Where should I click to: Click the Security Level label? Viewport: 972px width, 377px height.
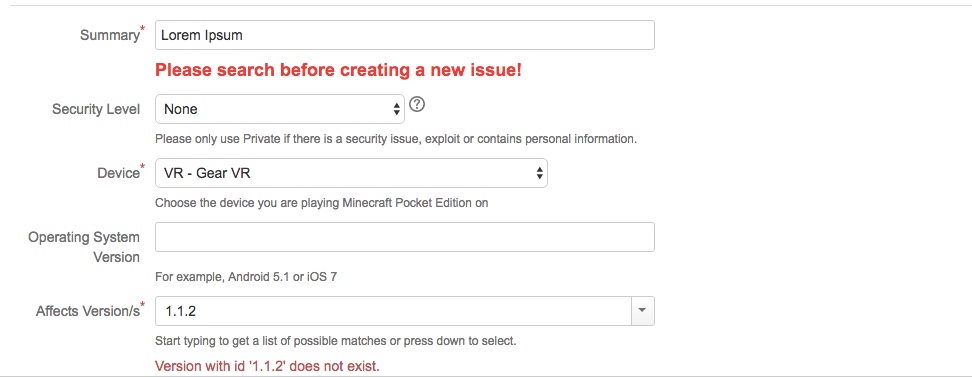(x=96, y=109)
